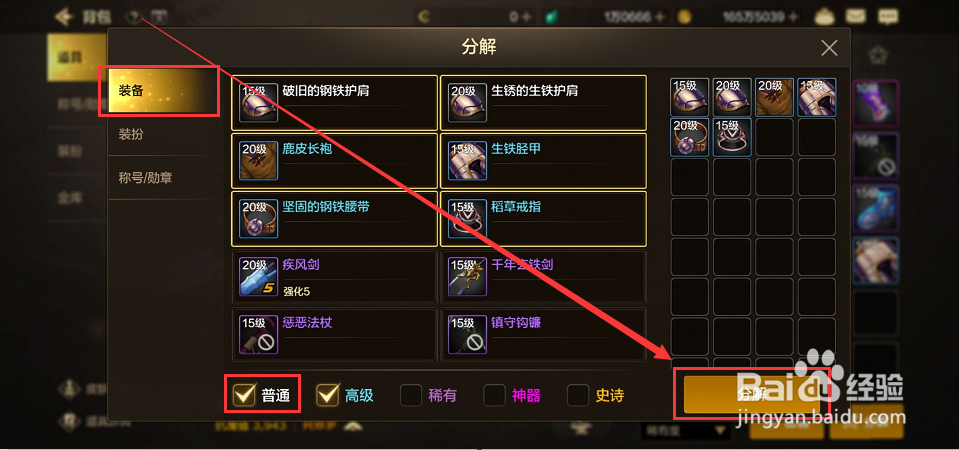The height and width of the screenshot is (450, 959).
Task: Enable the 神器 quality checkbox
Action: pos(494,396)
